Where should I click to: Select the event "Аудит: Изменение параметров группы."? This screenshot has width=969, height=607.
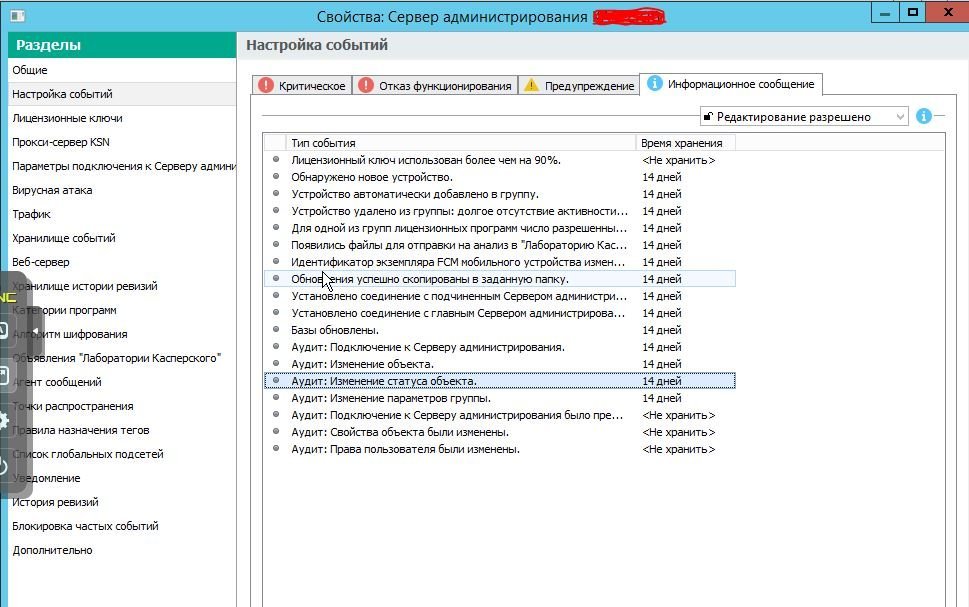[391, 398]
